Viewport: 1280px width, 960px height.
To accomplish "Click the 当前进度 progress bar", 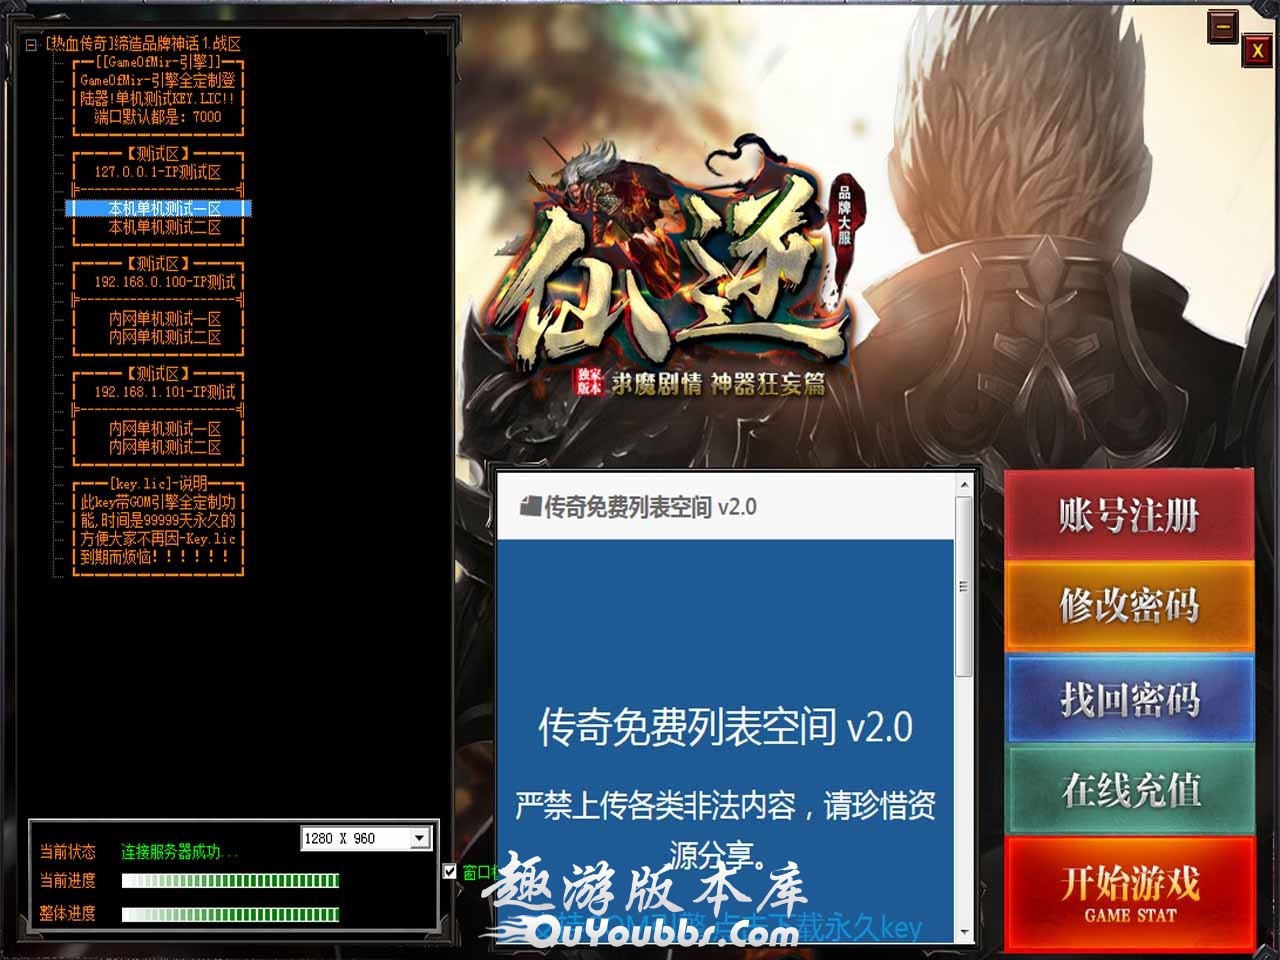I will pyautogui.click(x=230, y=881).
